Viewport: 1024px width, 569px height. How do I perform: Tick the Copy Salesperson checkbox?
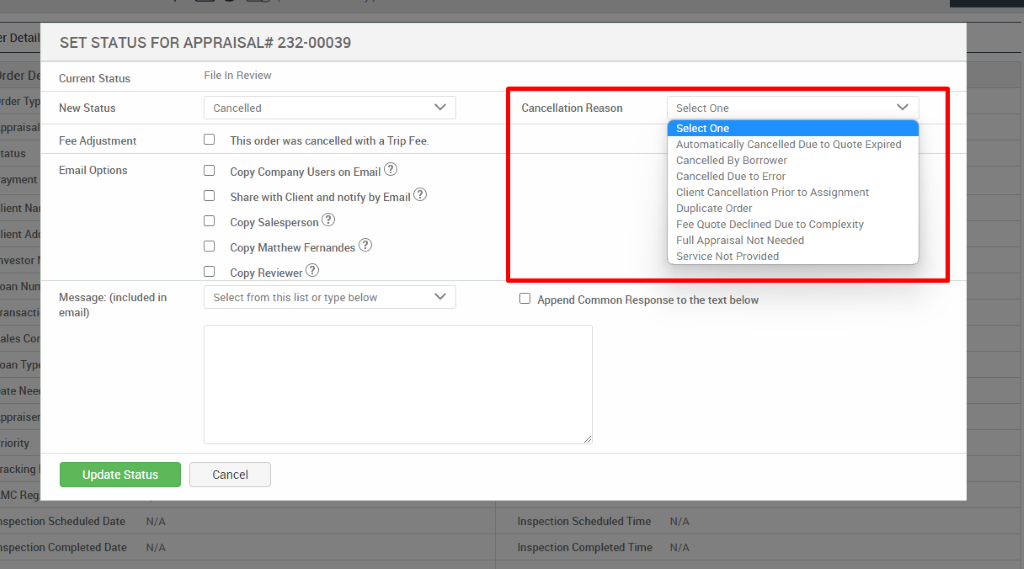[209, 221]
